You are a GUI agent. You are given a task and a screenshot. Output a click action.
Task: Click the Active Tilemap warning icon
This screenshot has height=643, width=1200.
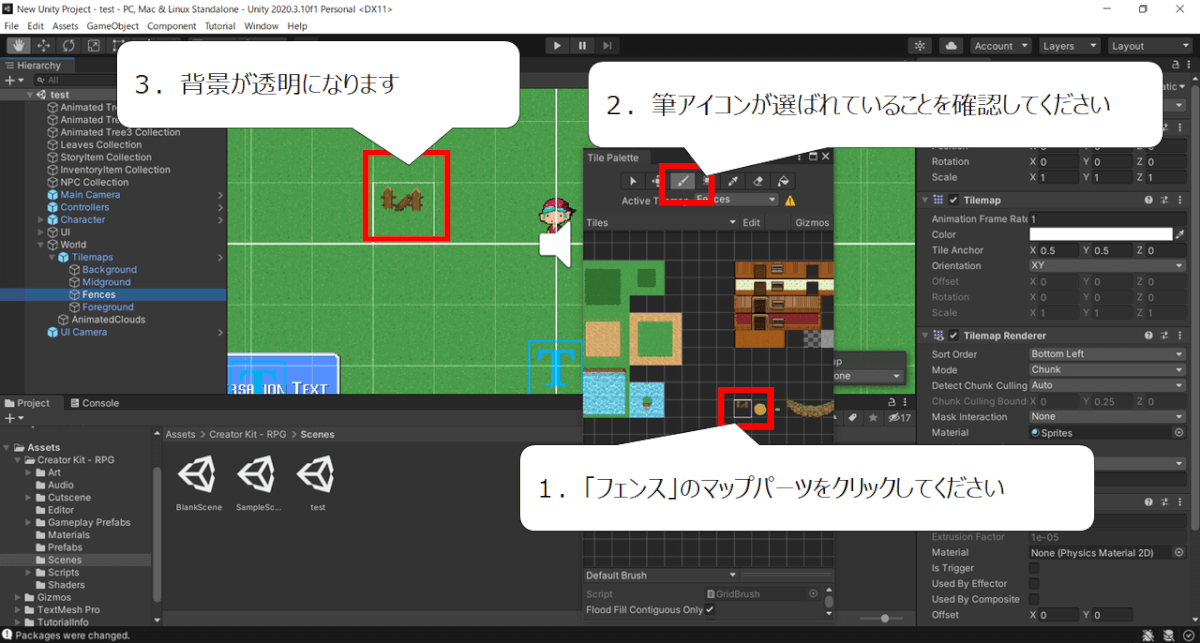pyautogui.click(x=790, y=200)
